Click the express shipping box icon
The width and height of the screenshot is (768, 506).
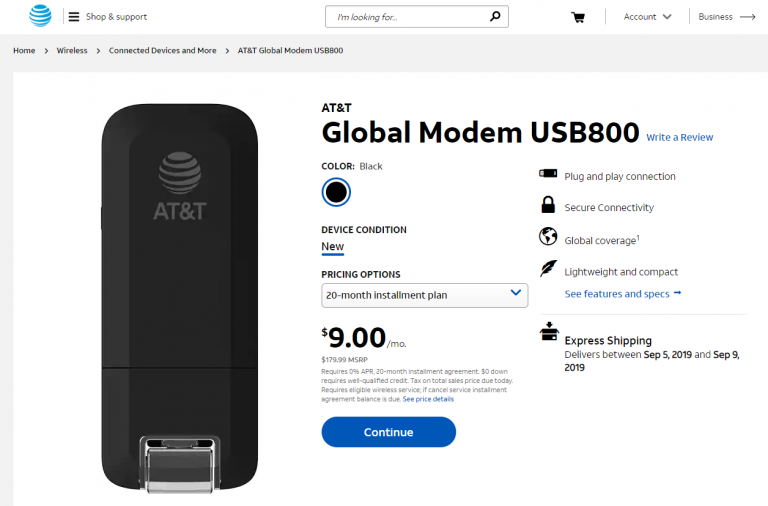tap(549, 332)
